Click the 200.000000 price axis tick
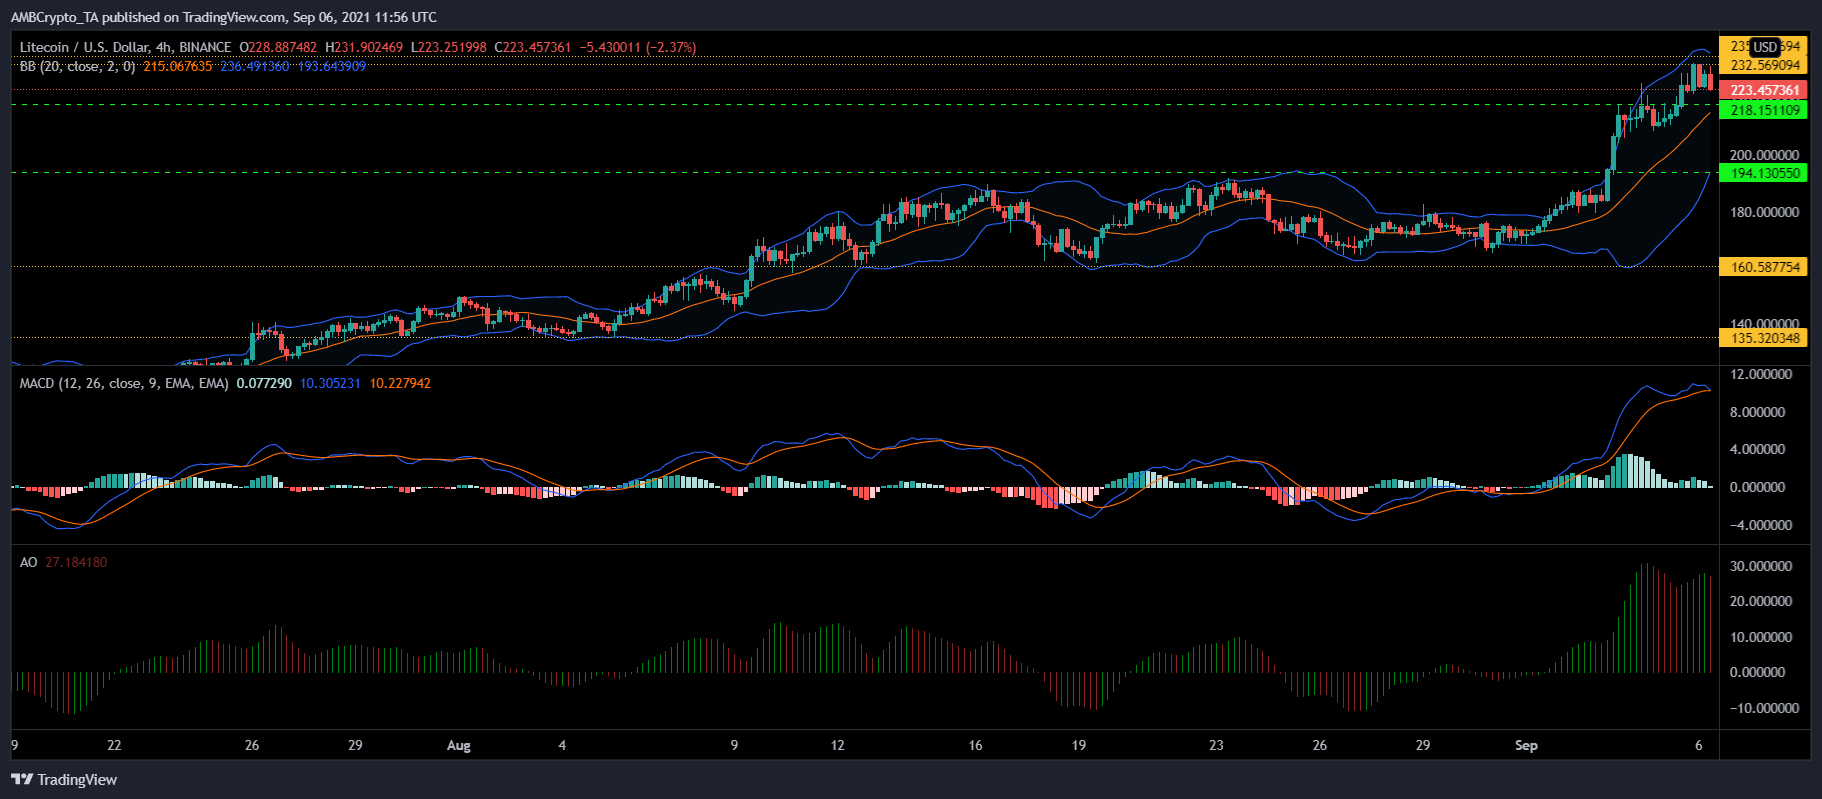 coord(1765,155)
